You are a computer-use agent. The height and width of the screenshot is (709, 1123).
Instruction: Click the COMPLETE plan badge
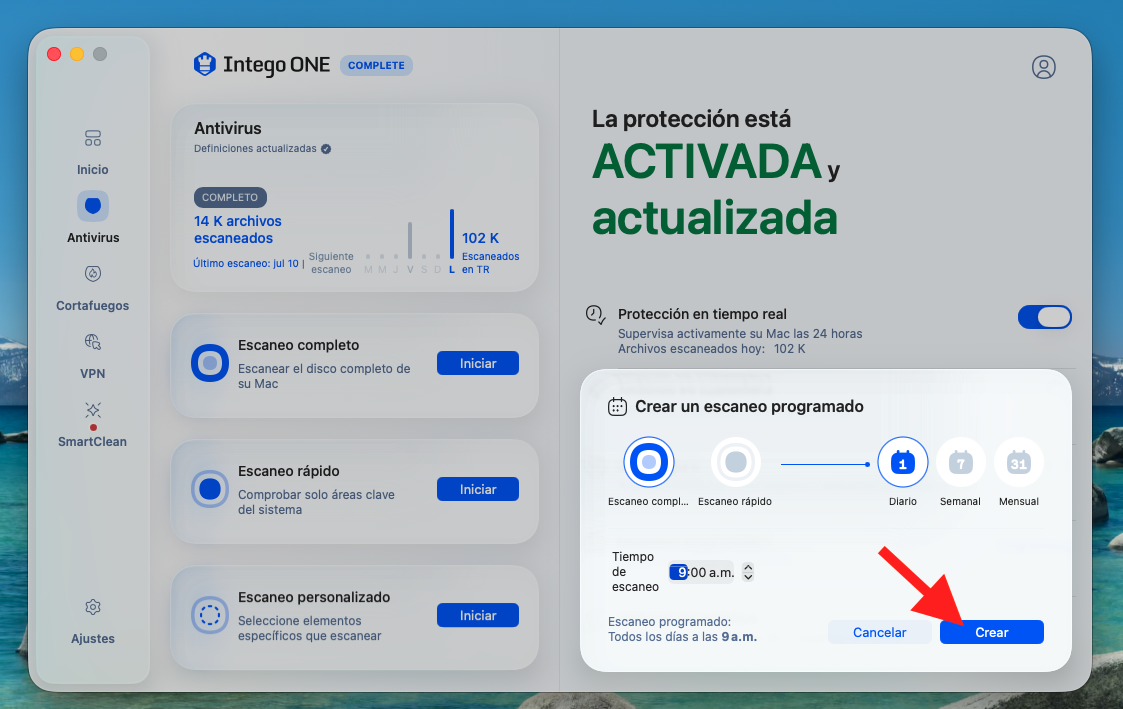pos(376,65)
